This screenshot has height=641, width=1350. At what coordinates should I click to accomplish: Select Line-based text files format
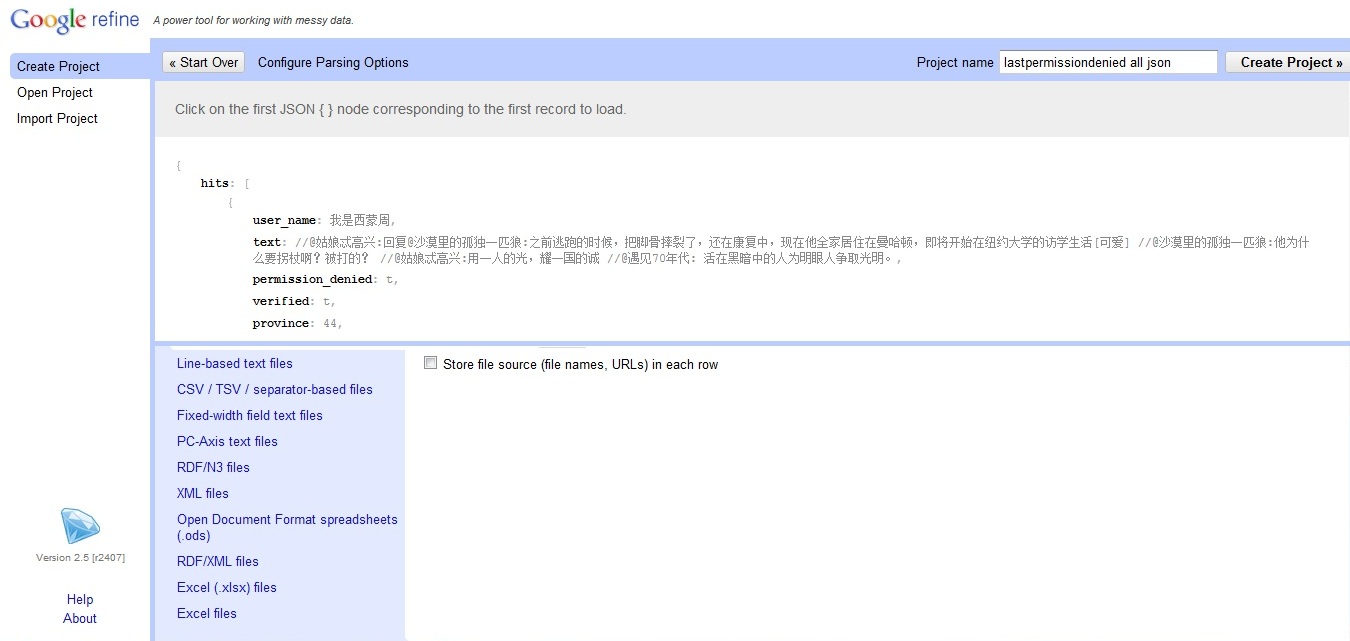[x=235, y=363]
